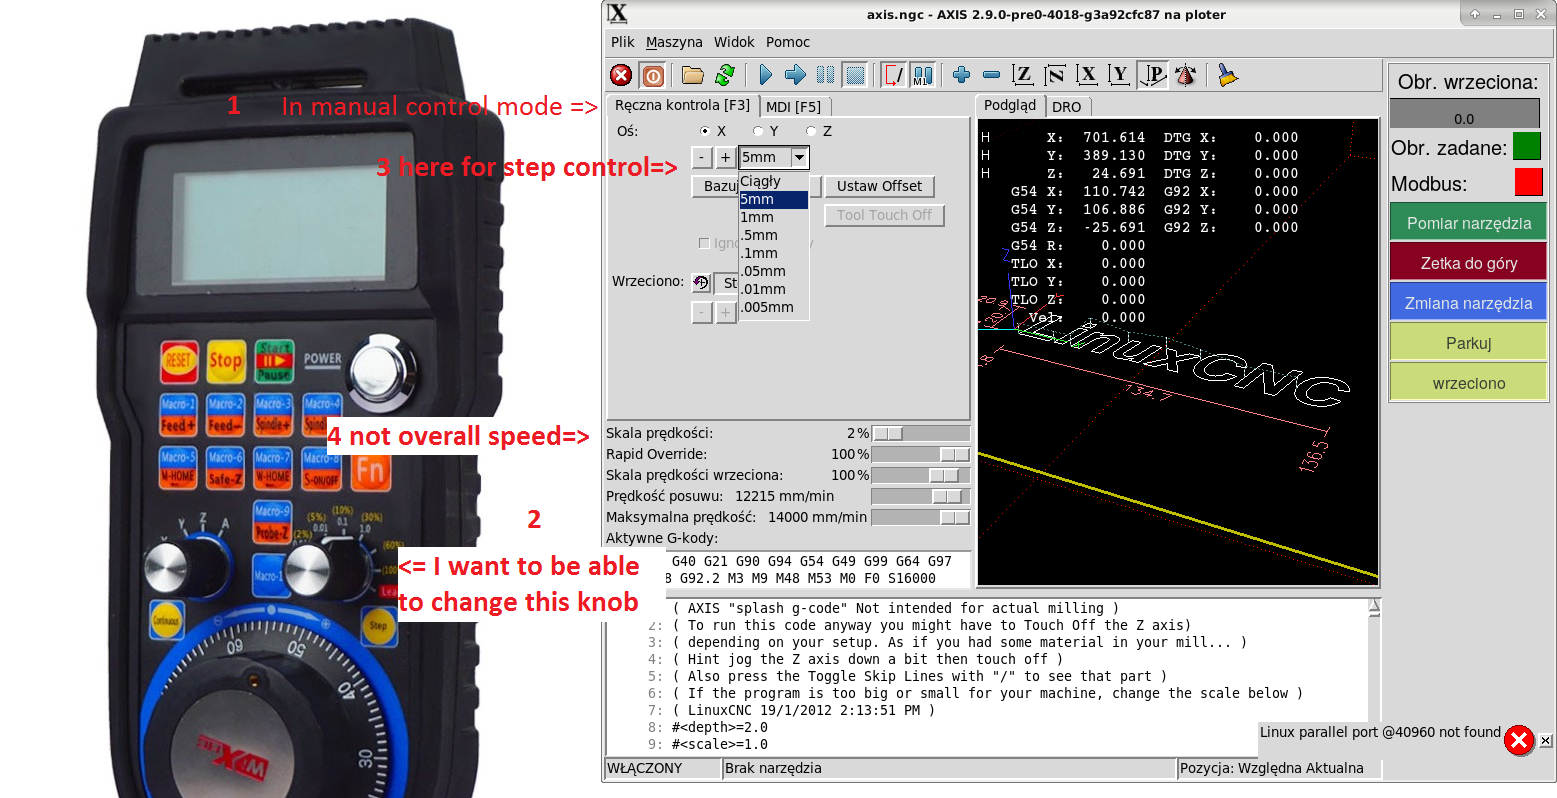Click the Tool Touch Off button
The width and height of the screenshot is (1557, 798).
click(884, 215)
